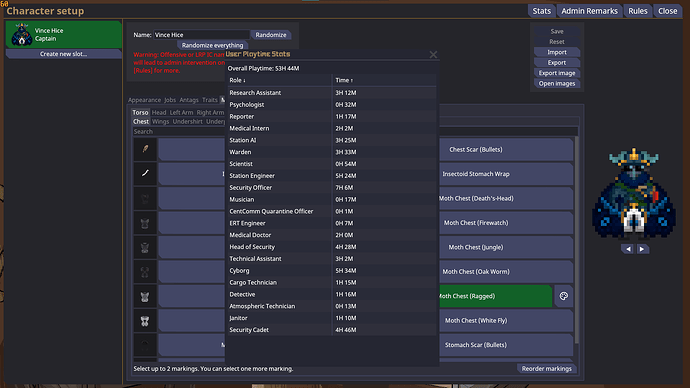The height and width of the screenshot is (388, 690).
Task: Create a new character slot
Action: [63, 54]
